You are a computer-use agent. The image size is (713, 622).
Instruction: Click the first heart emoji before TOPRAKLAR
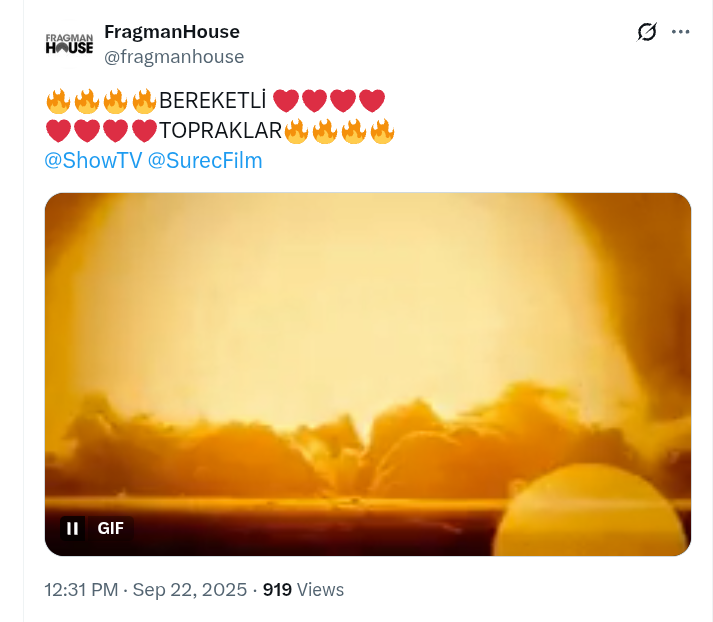[58, 131]
